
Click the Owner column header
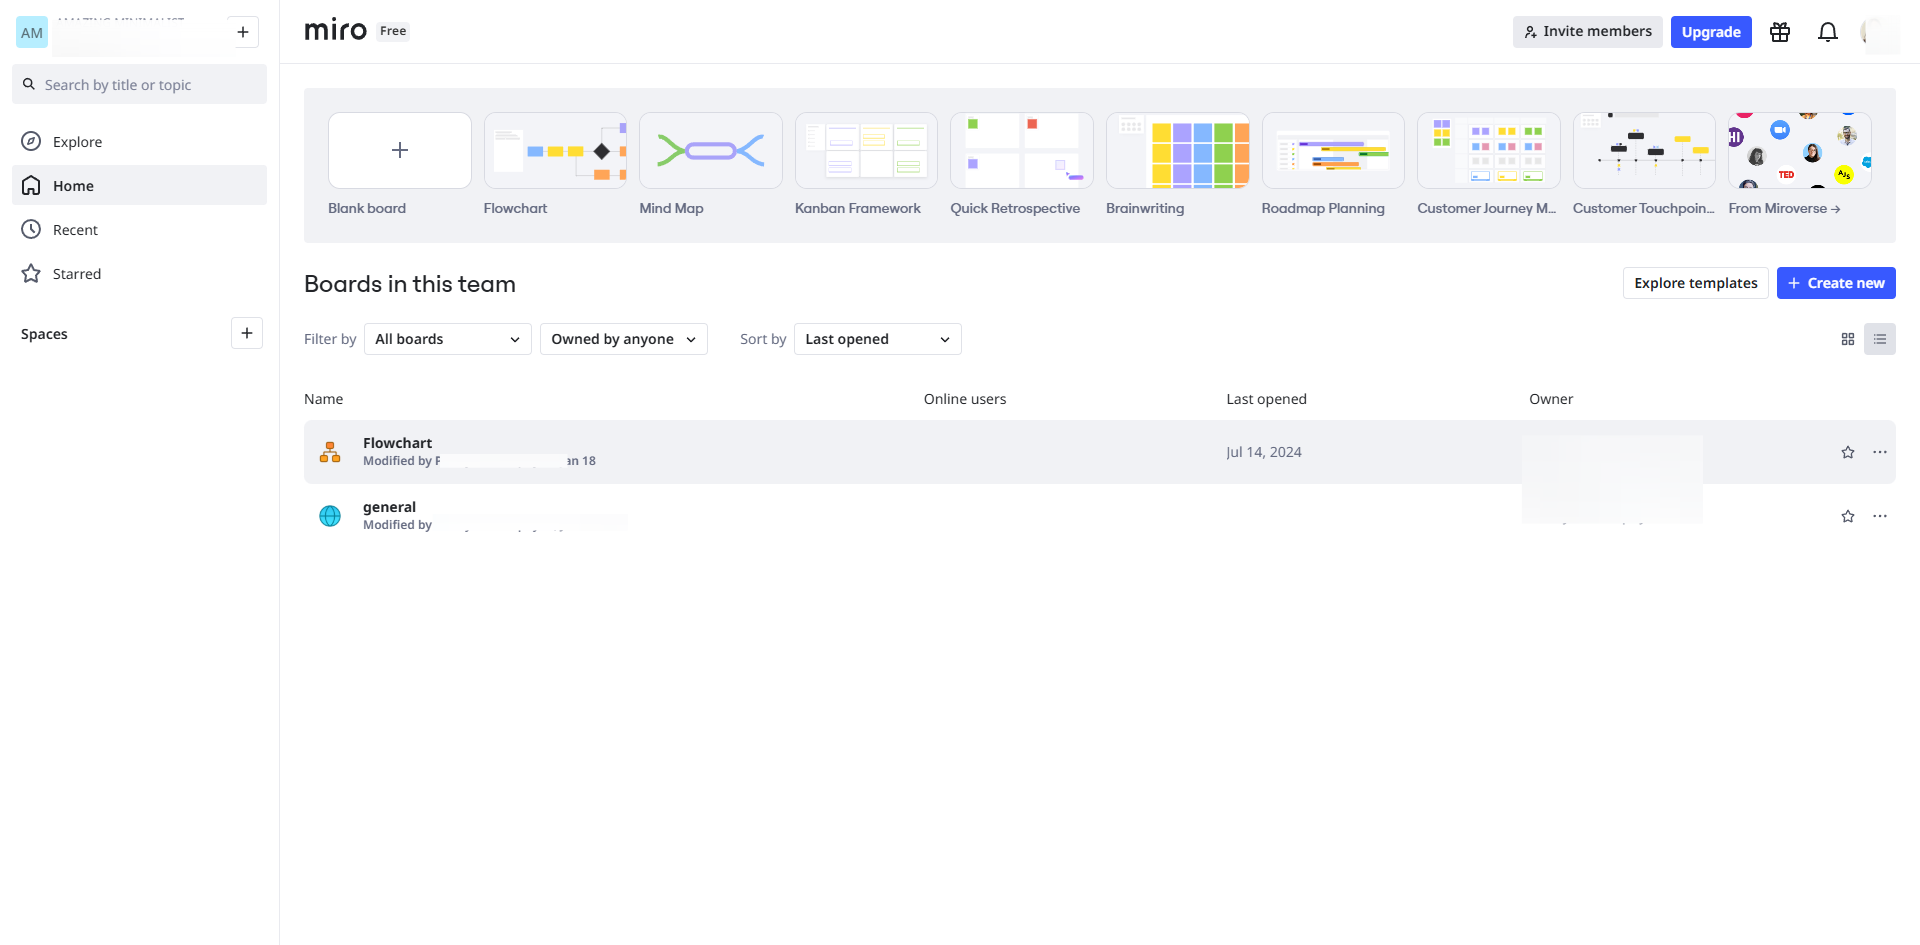point(1551,399)
